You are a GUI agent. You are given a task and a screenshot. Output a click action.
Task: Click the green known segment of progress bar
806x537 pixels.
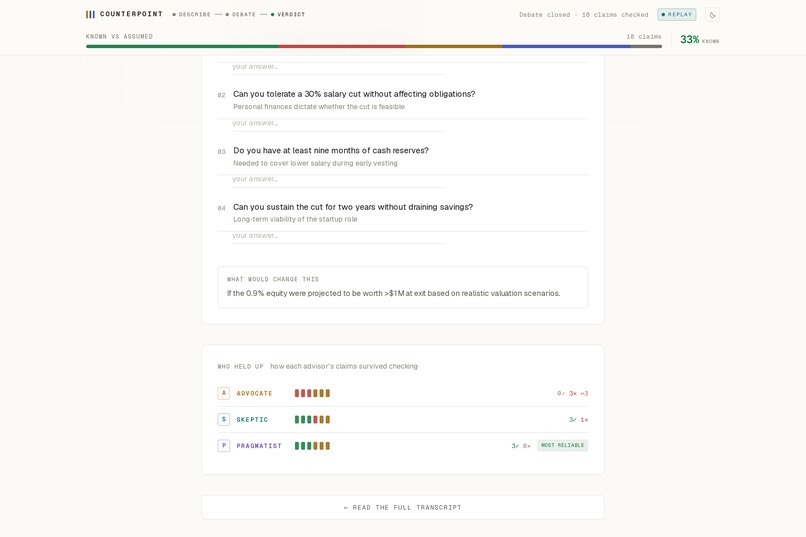pos(182,46)
